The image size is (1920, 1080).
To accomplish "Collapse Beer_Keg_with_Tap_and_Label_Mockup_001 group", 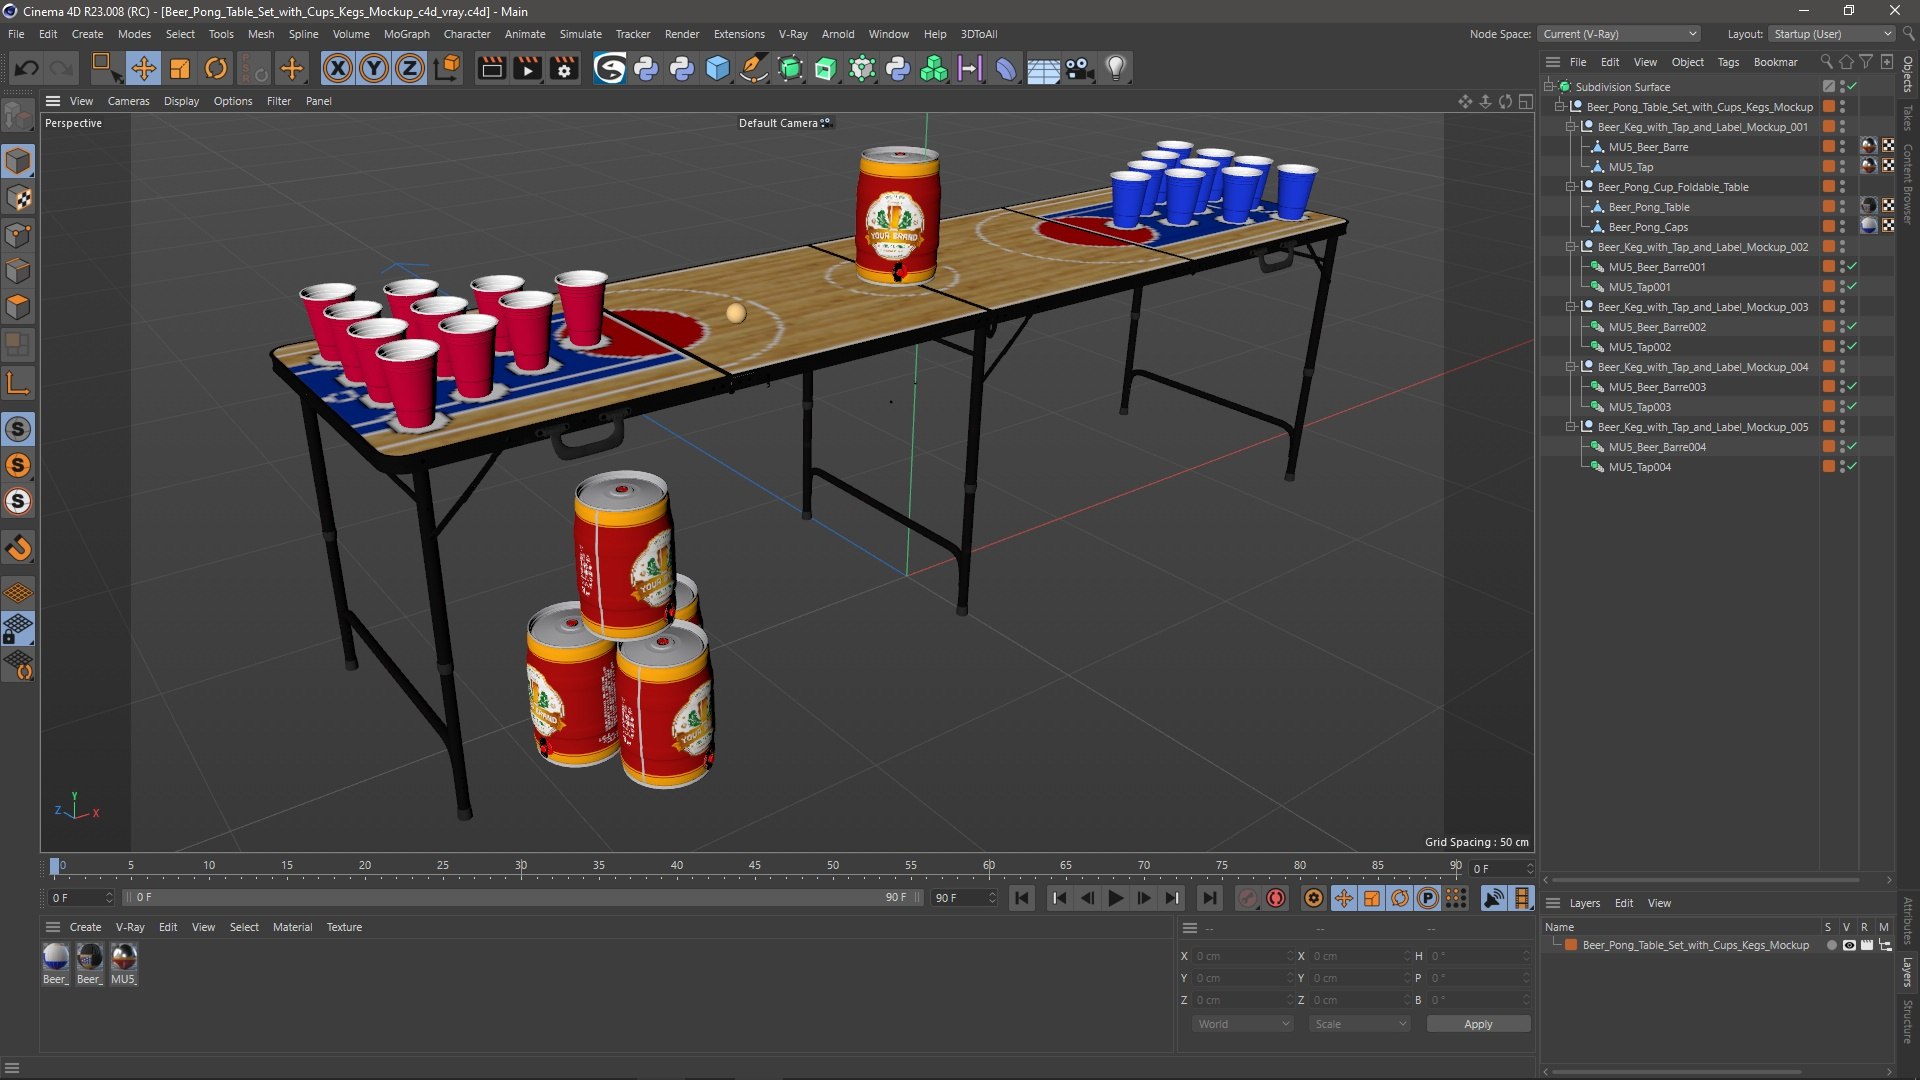I will pyautogui.click(x=1571, y=127).
